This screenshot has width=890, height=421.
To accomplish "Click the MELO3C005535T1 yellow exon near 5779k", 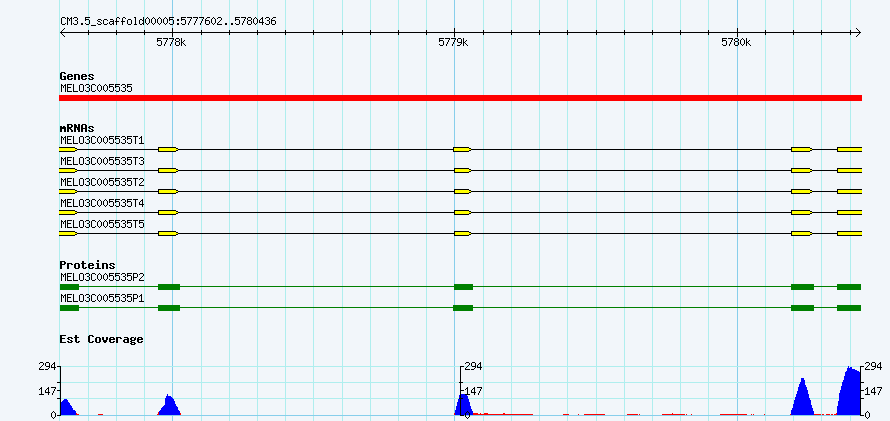I will click(462, 149).
